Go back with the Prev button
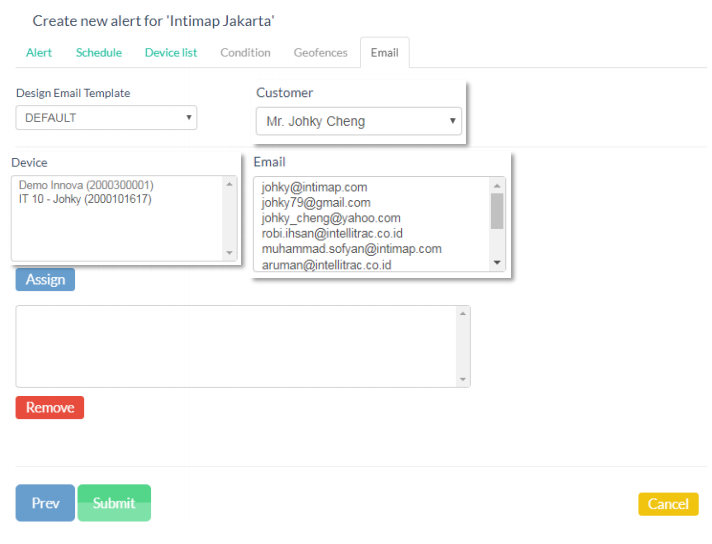The image size is (712, 544). pos(45,504)
